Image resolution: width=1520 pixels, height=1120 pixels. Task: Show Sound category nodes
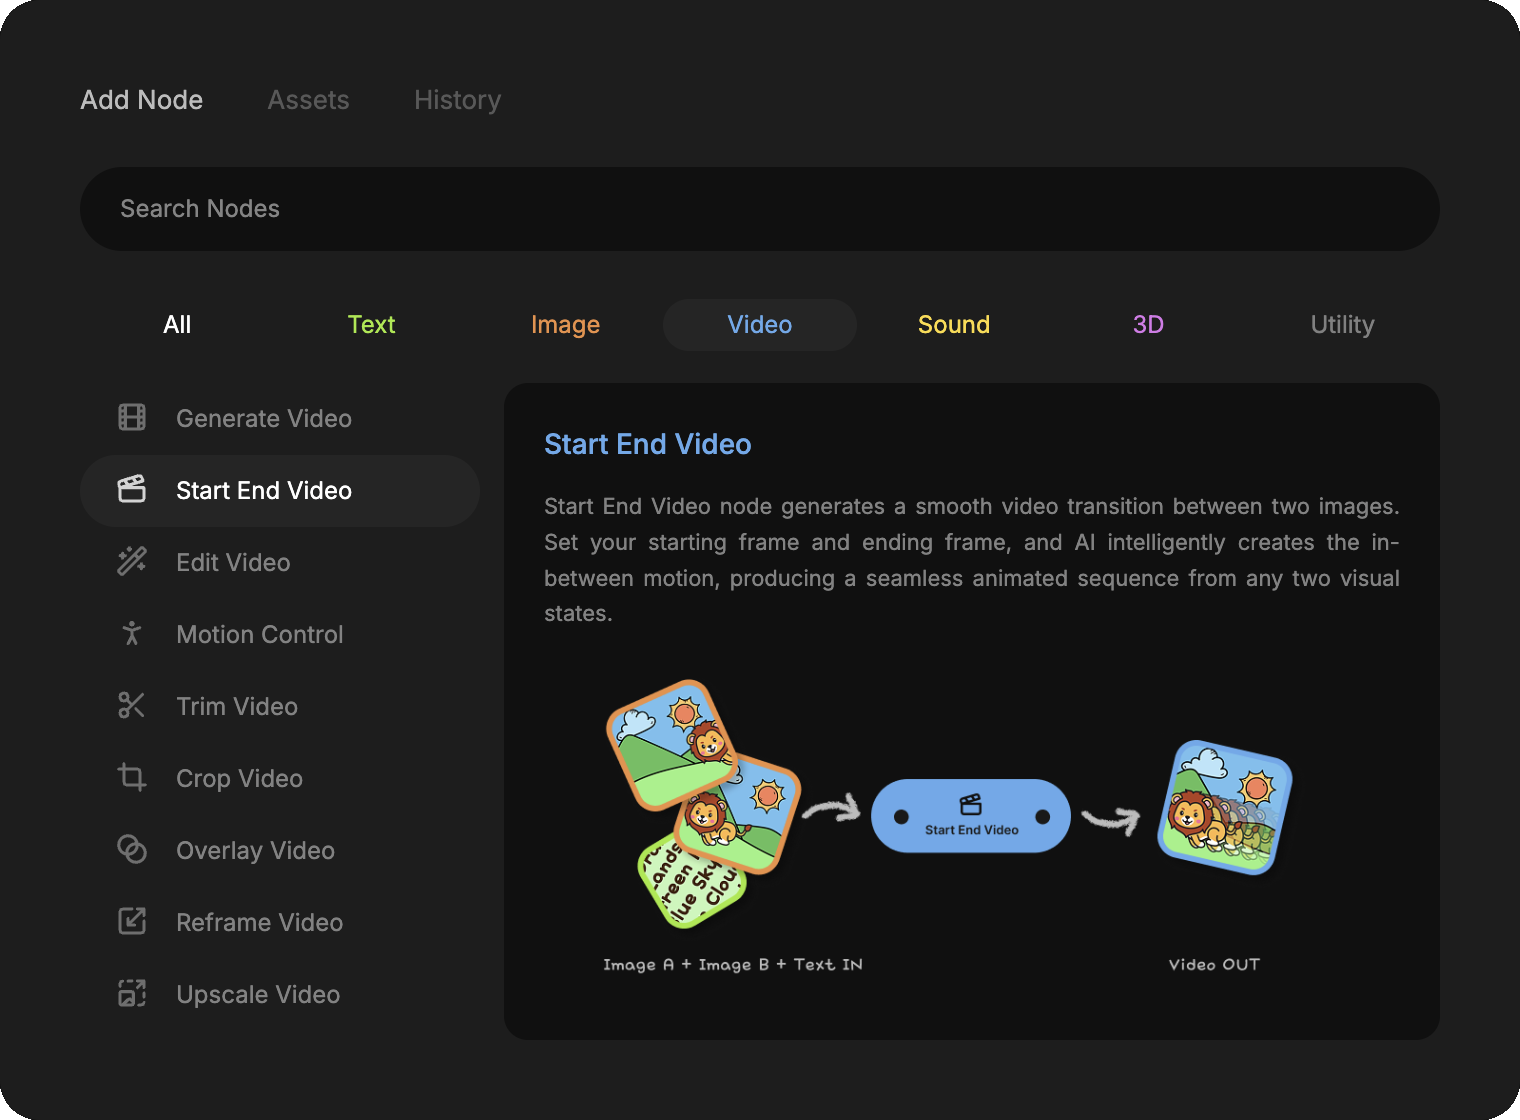953,325
